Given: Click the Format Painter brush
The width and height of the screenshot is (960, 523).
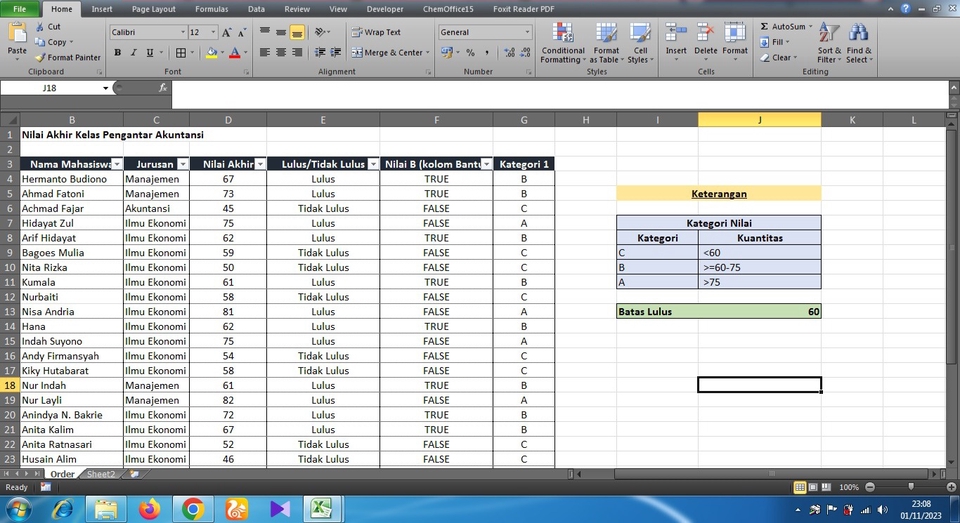Looking at the screenshot, I should [x=40, y=57].
